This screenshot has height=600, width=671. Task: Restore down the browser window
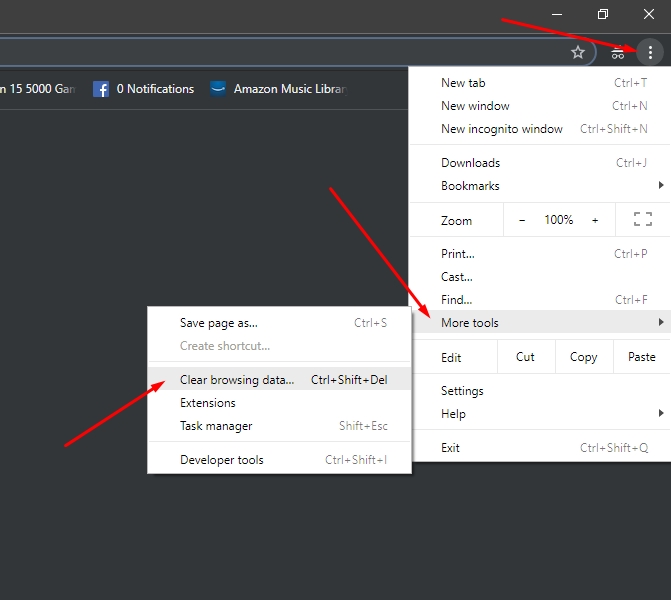pos(603,14)
